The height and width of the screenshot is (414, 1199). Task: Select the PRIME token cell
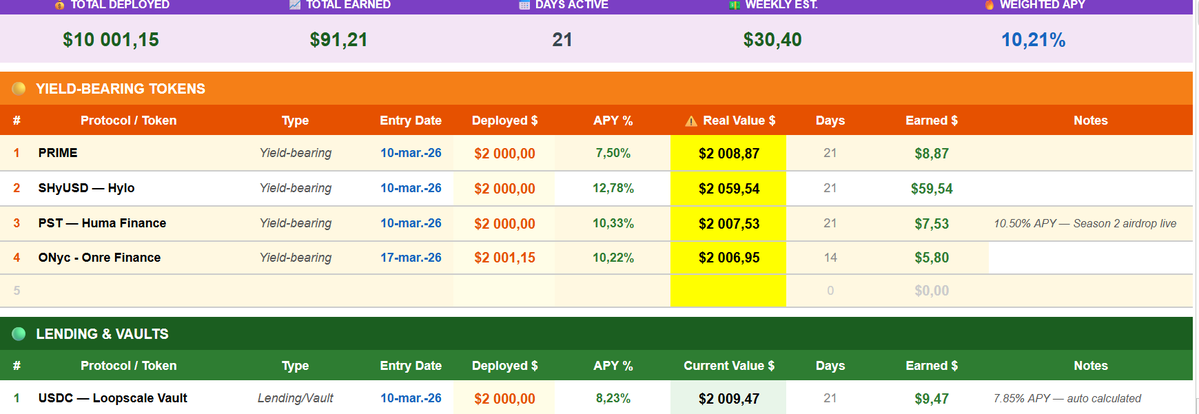[58, 153]
